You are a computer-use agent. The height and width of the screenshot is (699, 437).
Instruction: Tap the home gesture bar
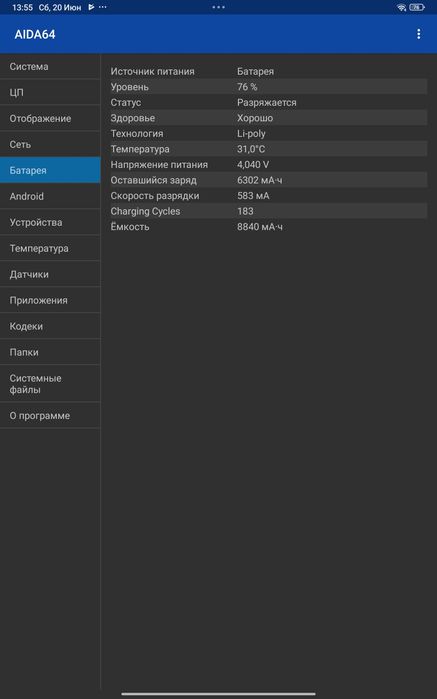click(218, 694)
